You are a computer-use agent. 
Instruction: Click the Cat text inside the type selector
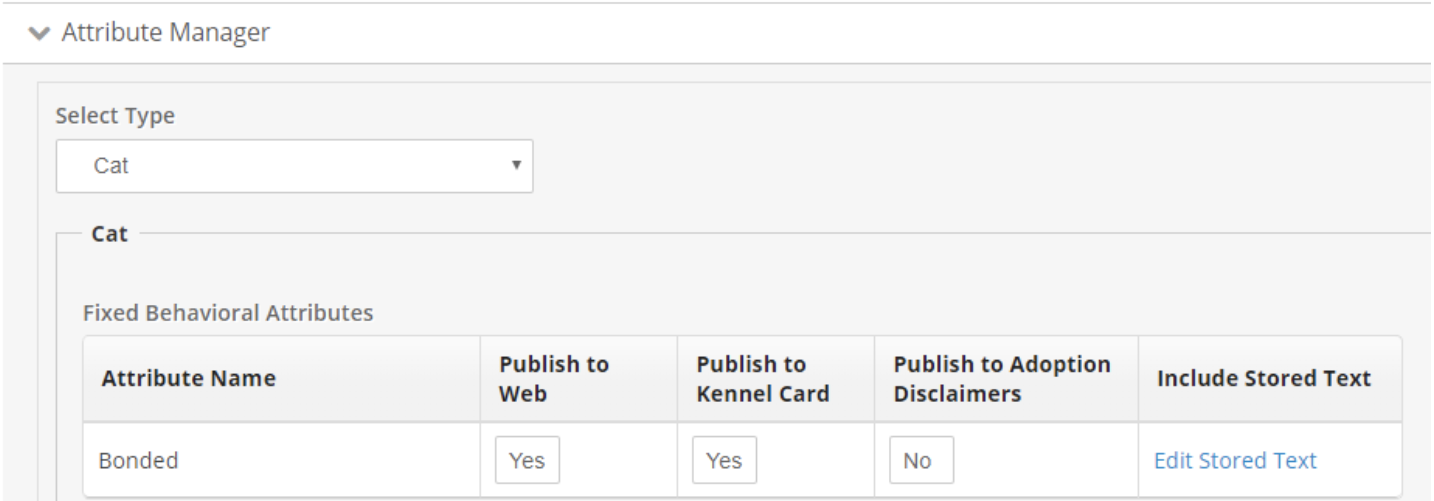pos(111,167)
